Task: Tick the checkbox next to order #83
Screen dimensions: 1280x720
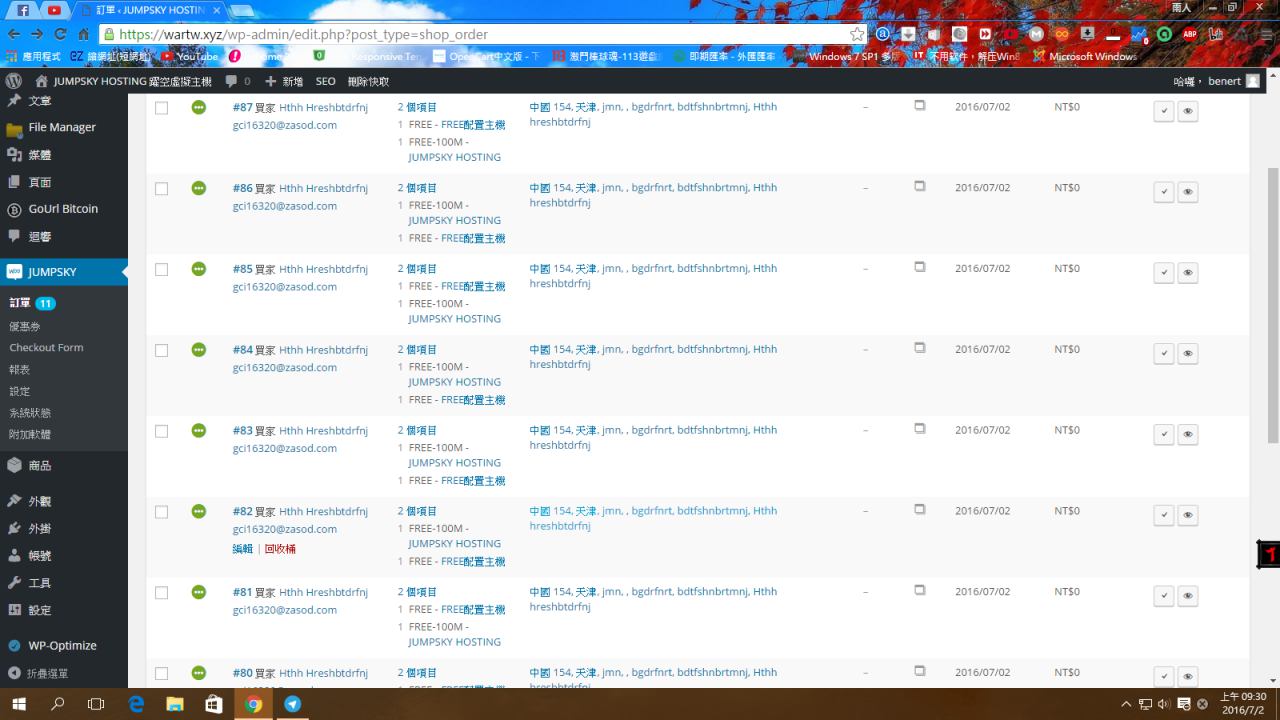Action: coord(161,431)
